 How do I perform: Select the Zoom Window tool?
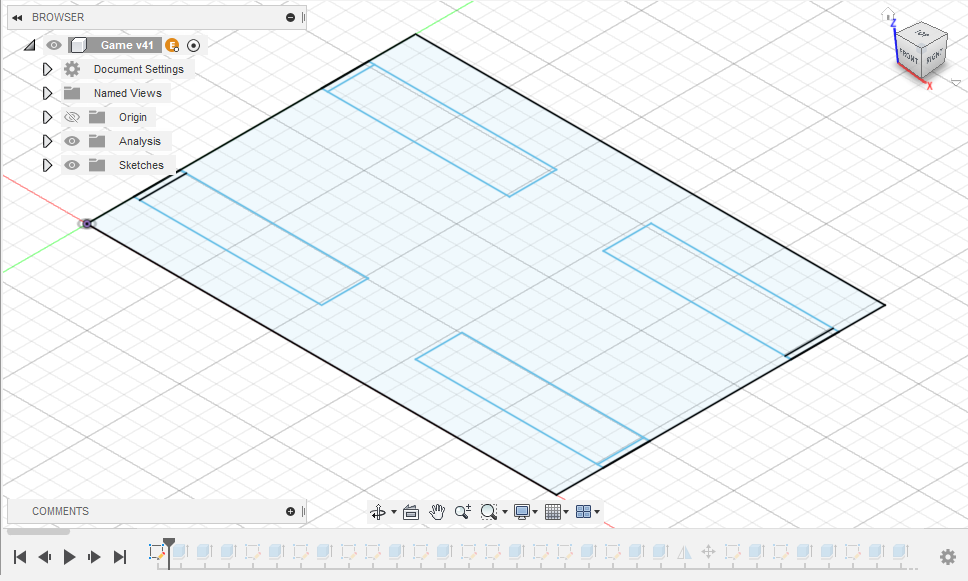point(489,511)
